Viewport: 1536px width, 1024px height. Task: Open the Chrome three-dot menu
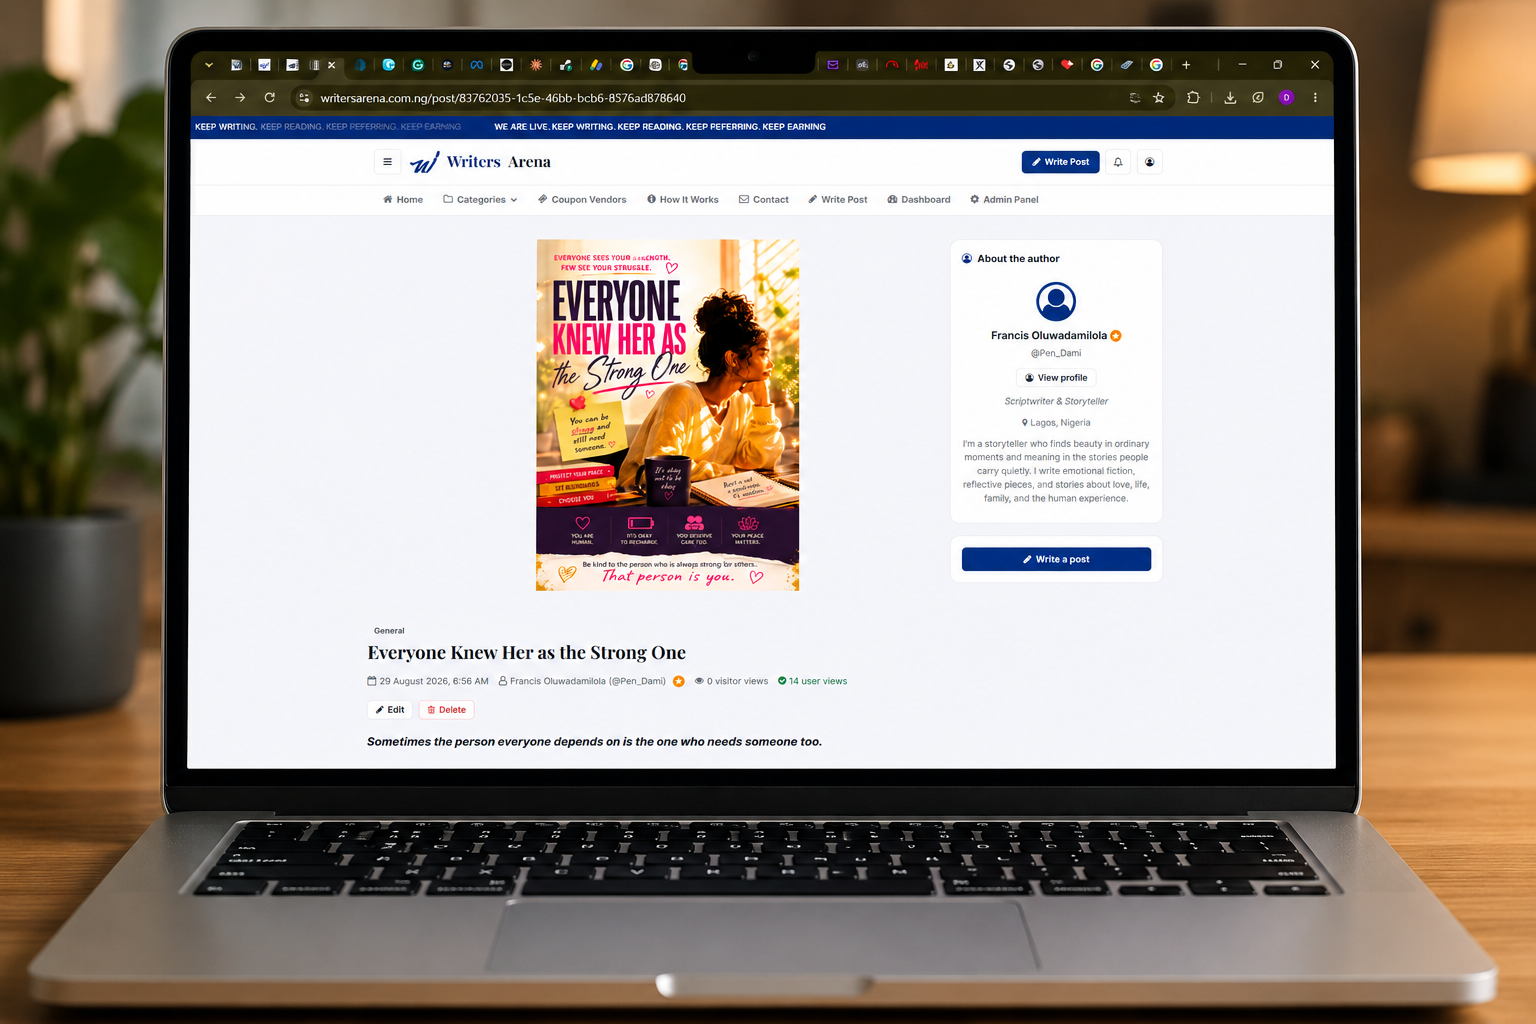click(1315, 98)
